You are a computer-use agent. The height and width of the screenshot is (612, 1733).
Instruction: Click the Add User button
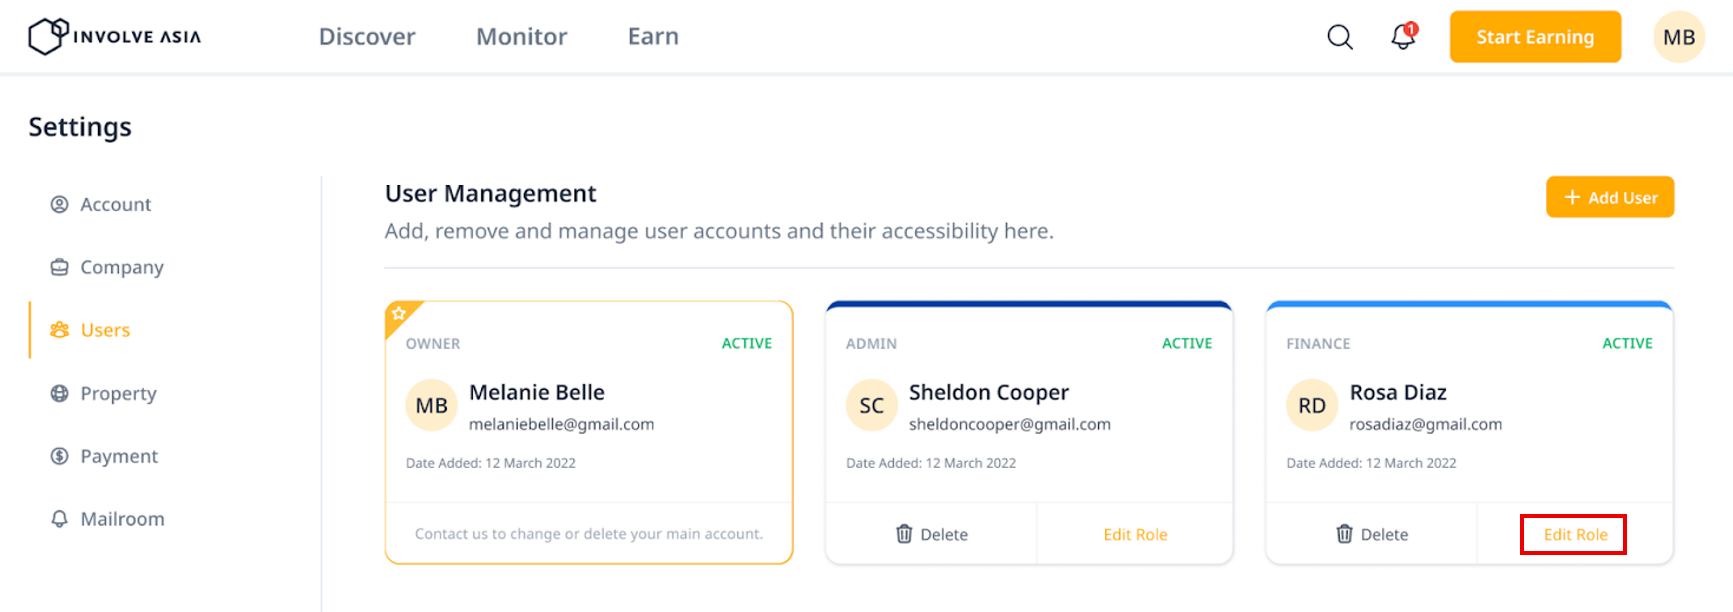pyautogui.click(x=1610, y=197)
